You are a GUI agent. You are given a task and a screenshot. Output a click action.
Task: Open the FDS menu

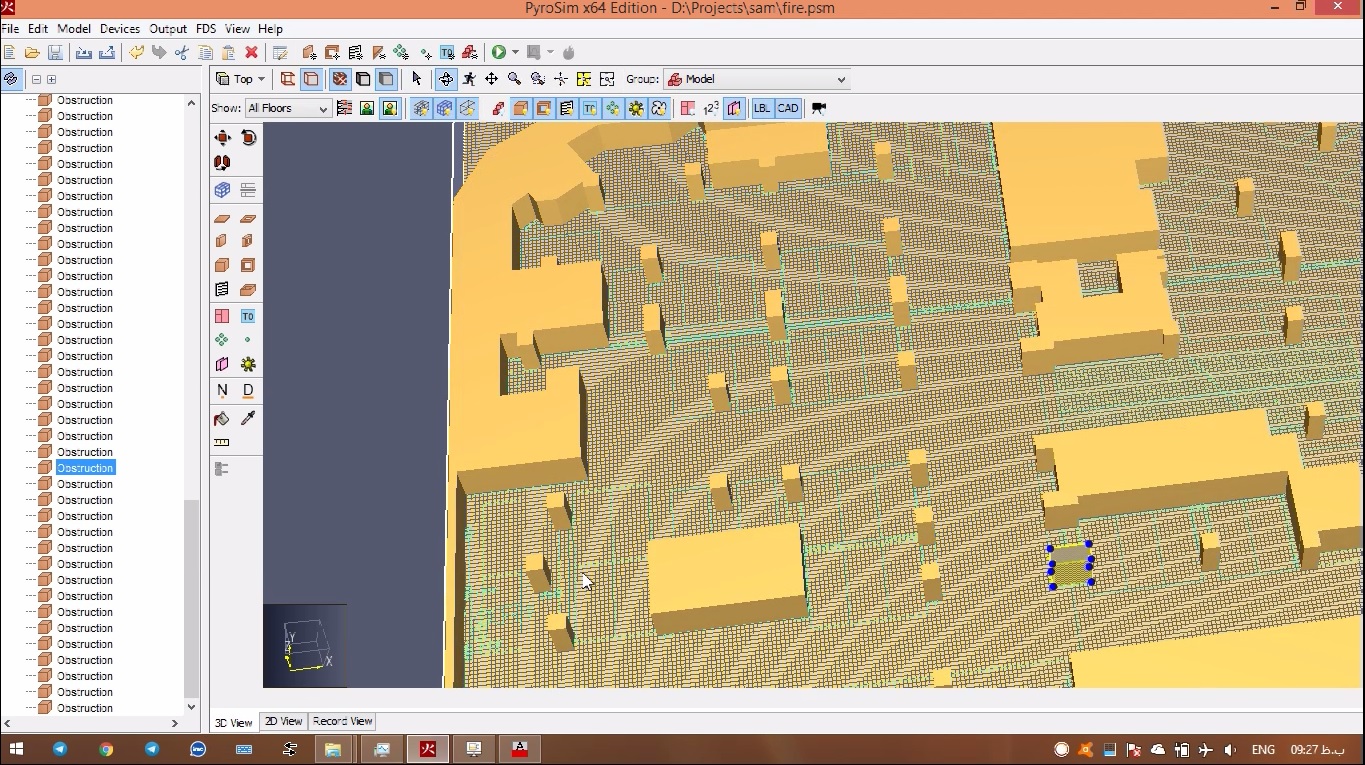tap(206, 29)
